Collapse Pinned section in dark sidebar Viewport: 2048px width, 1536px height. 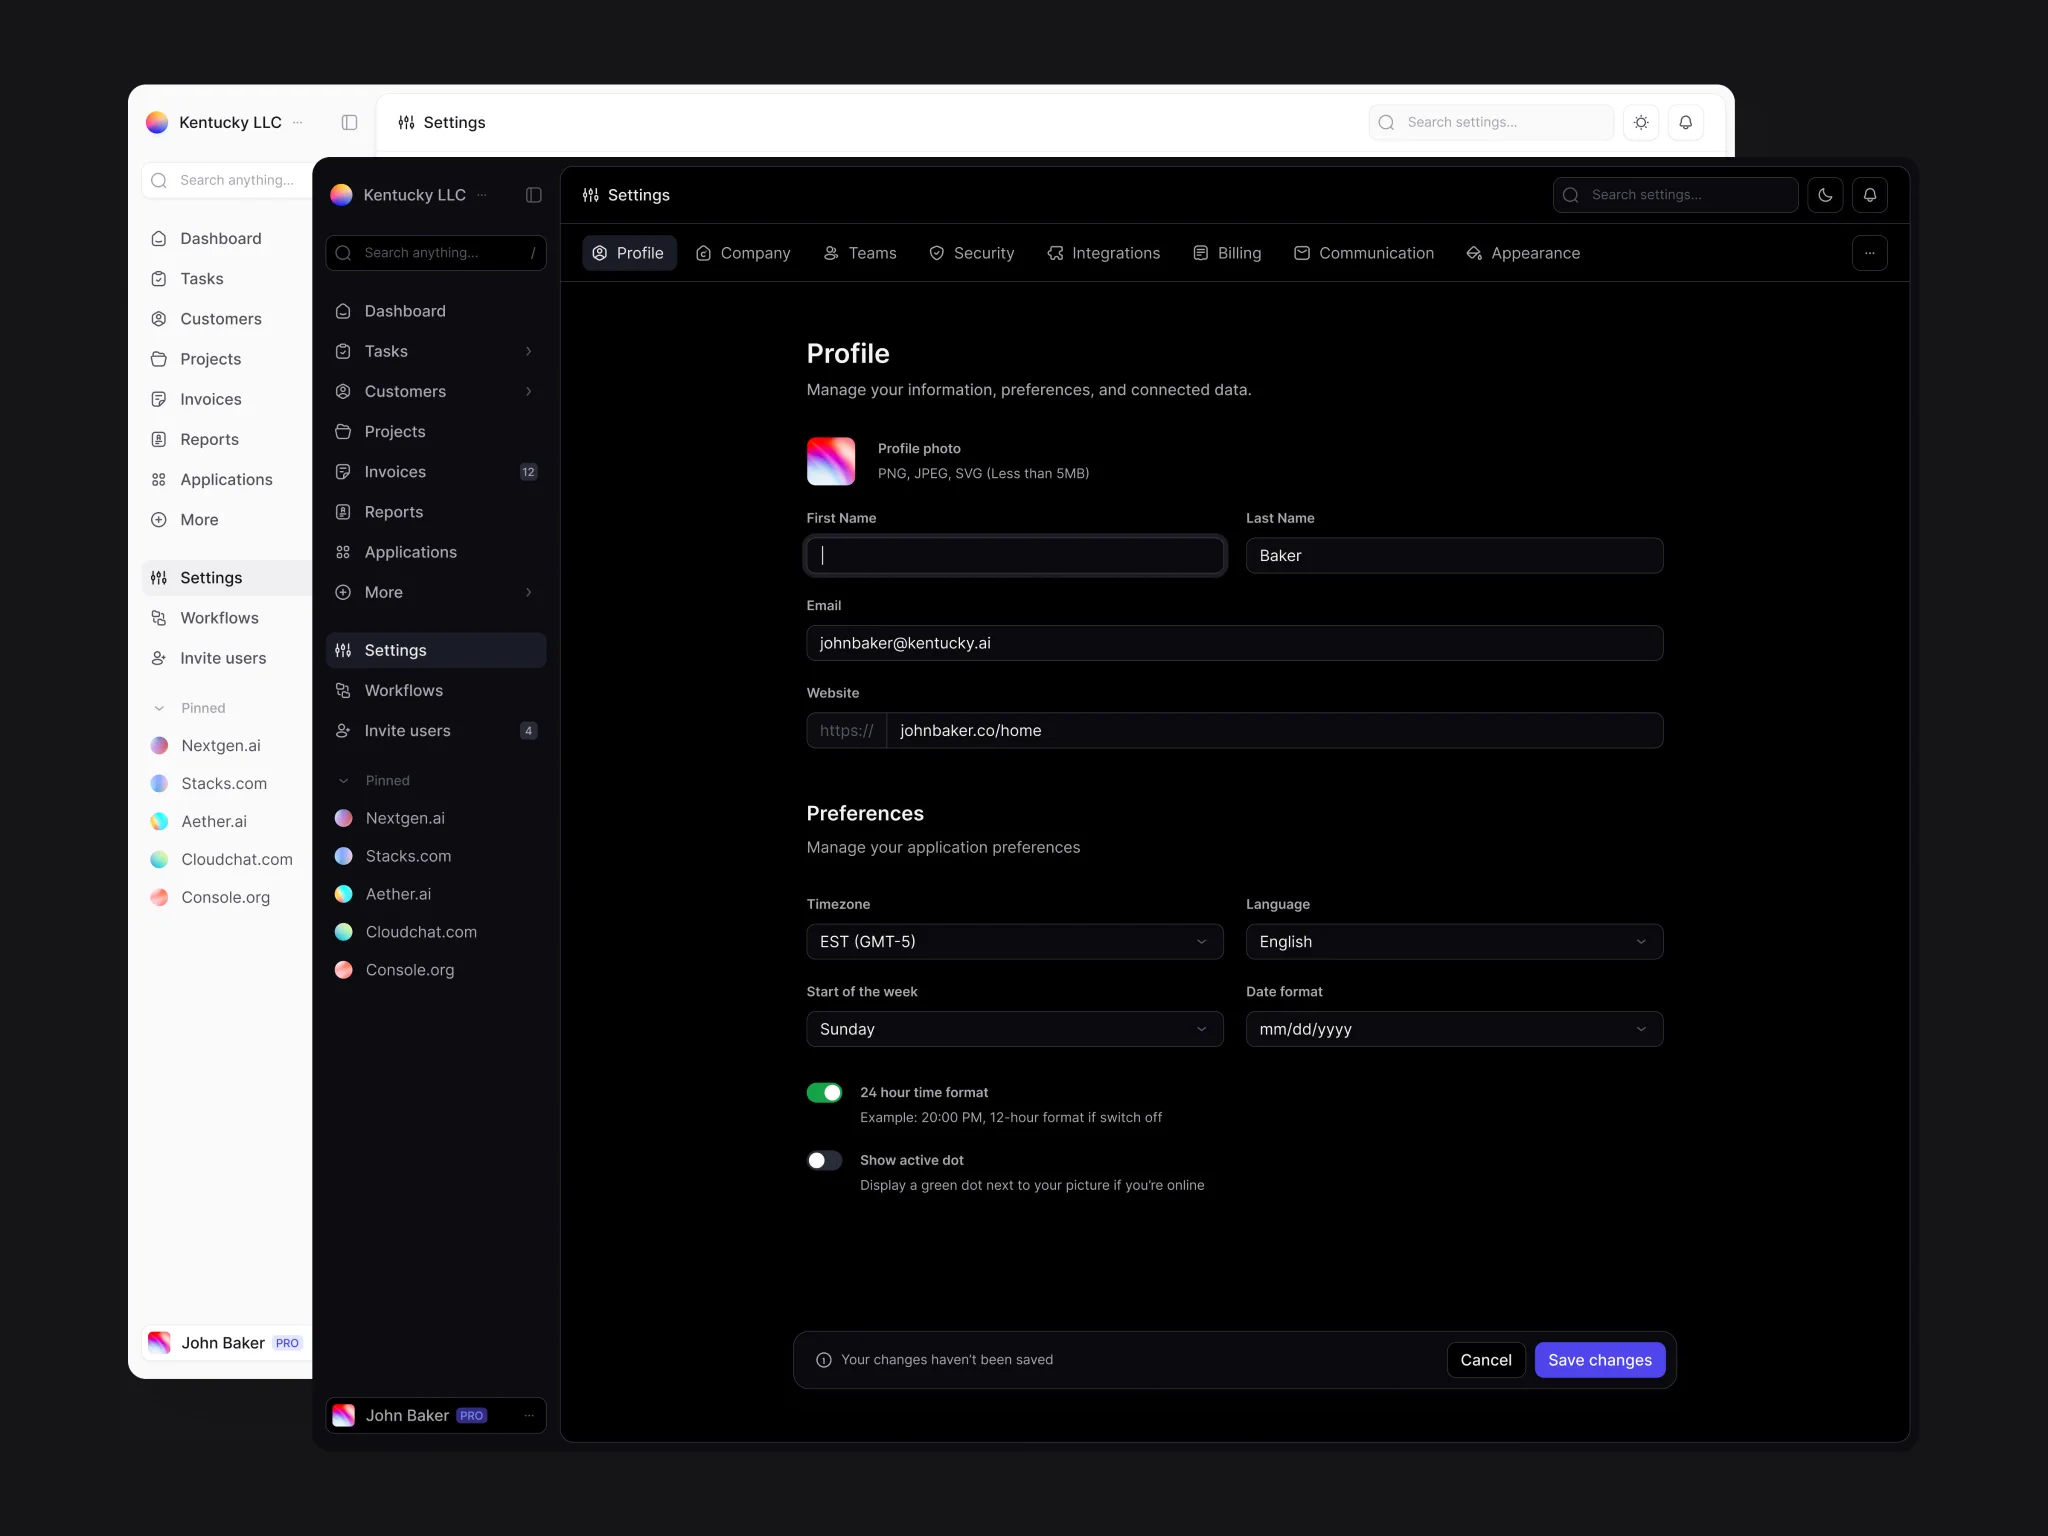click(x=343, y=781)
